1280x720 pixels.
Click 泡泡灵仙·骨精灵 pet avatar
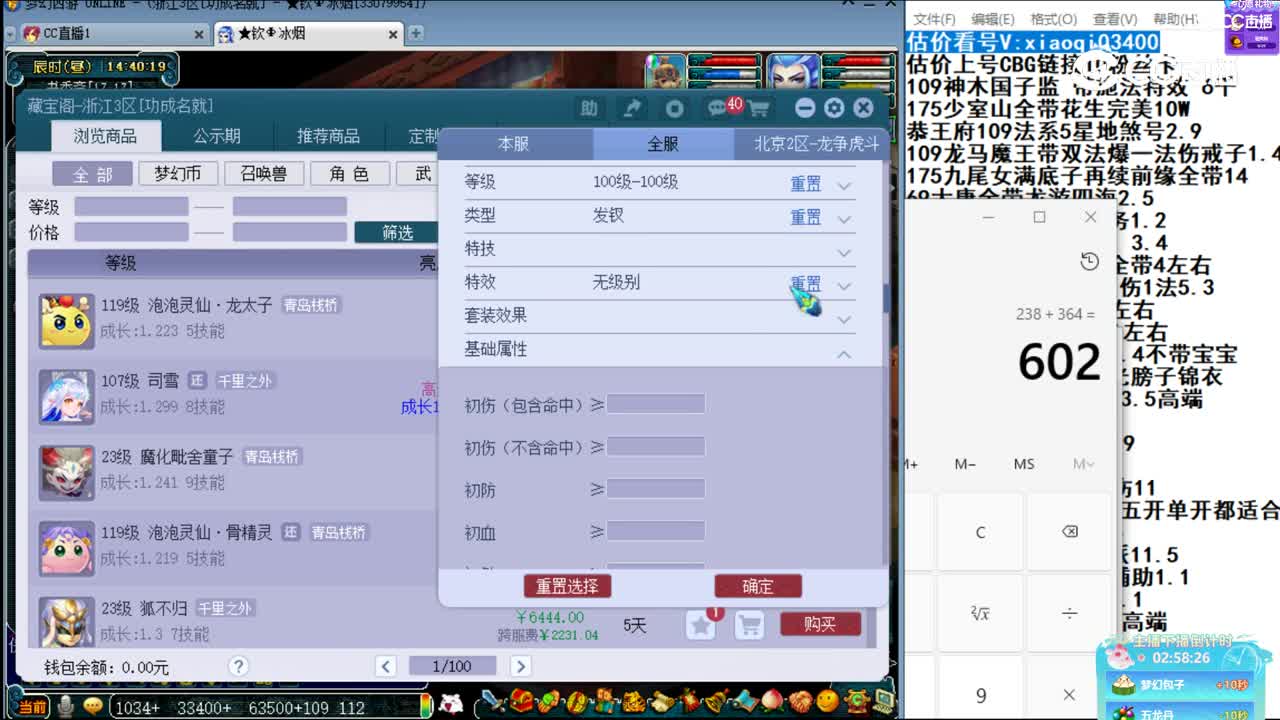pyautogui.click(x=66, y=548)
